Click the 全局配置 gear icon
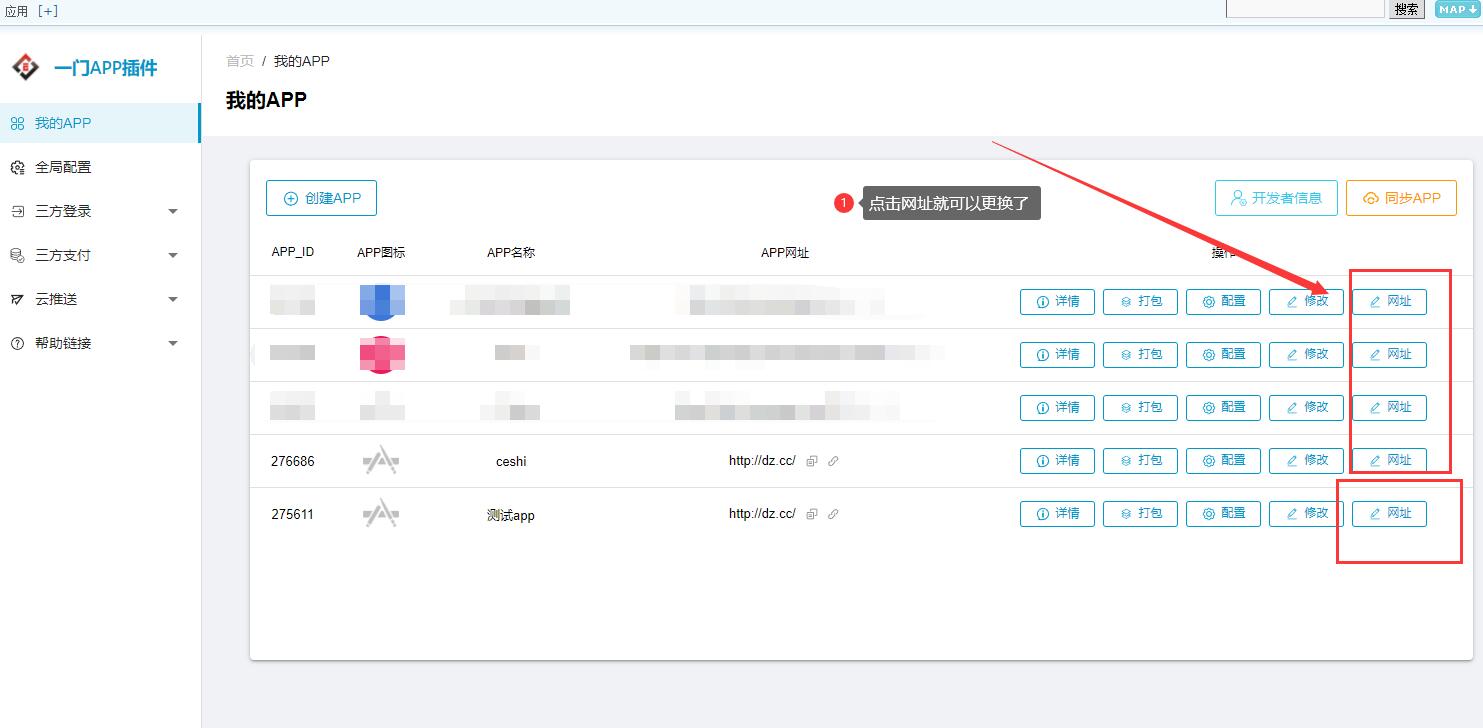This screenshot has height=728, width=1483. click(17, 168)
